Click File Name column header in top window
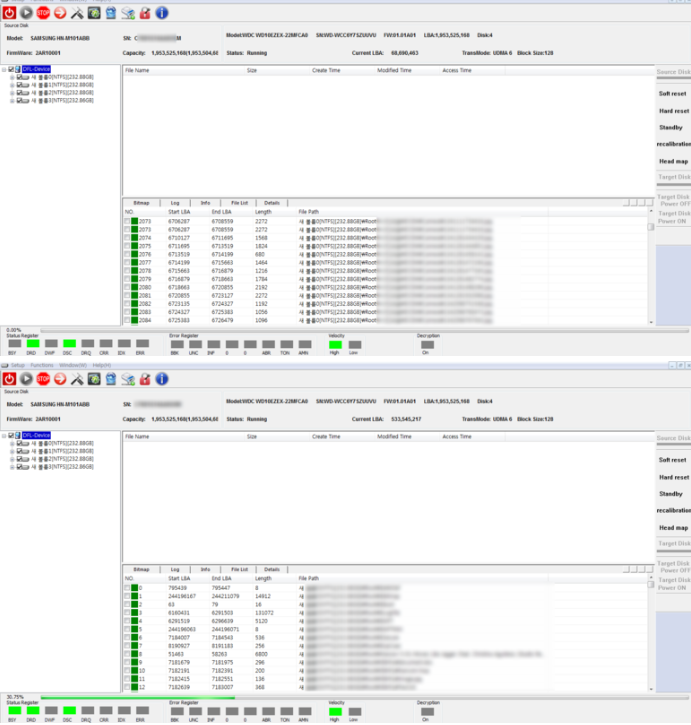 pos(184,70)
